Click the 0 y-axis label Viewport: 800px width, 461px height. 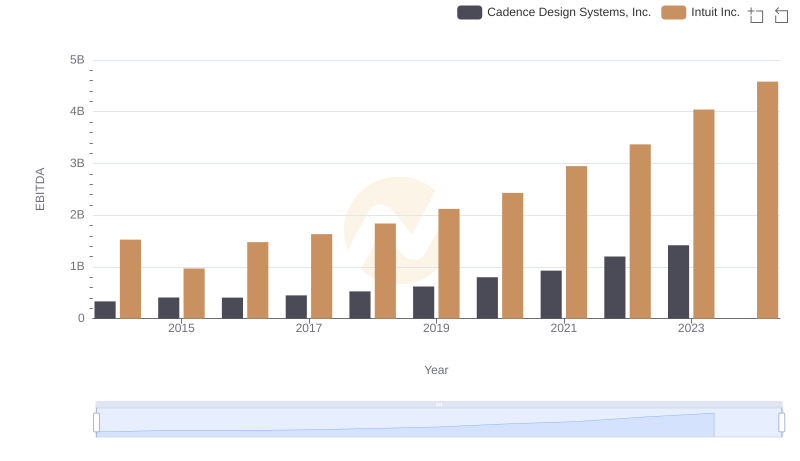tap(81, 318)
